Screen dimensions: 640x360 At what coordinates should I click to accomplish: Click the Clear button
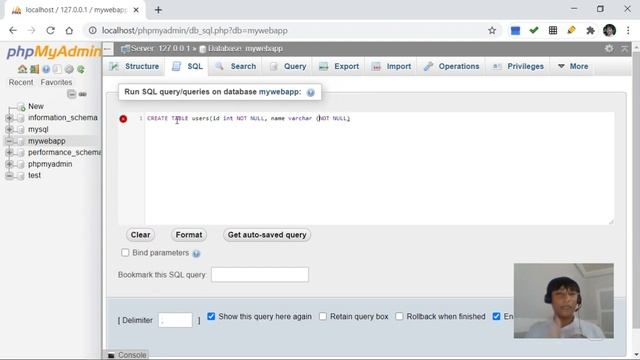point(140,235)
